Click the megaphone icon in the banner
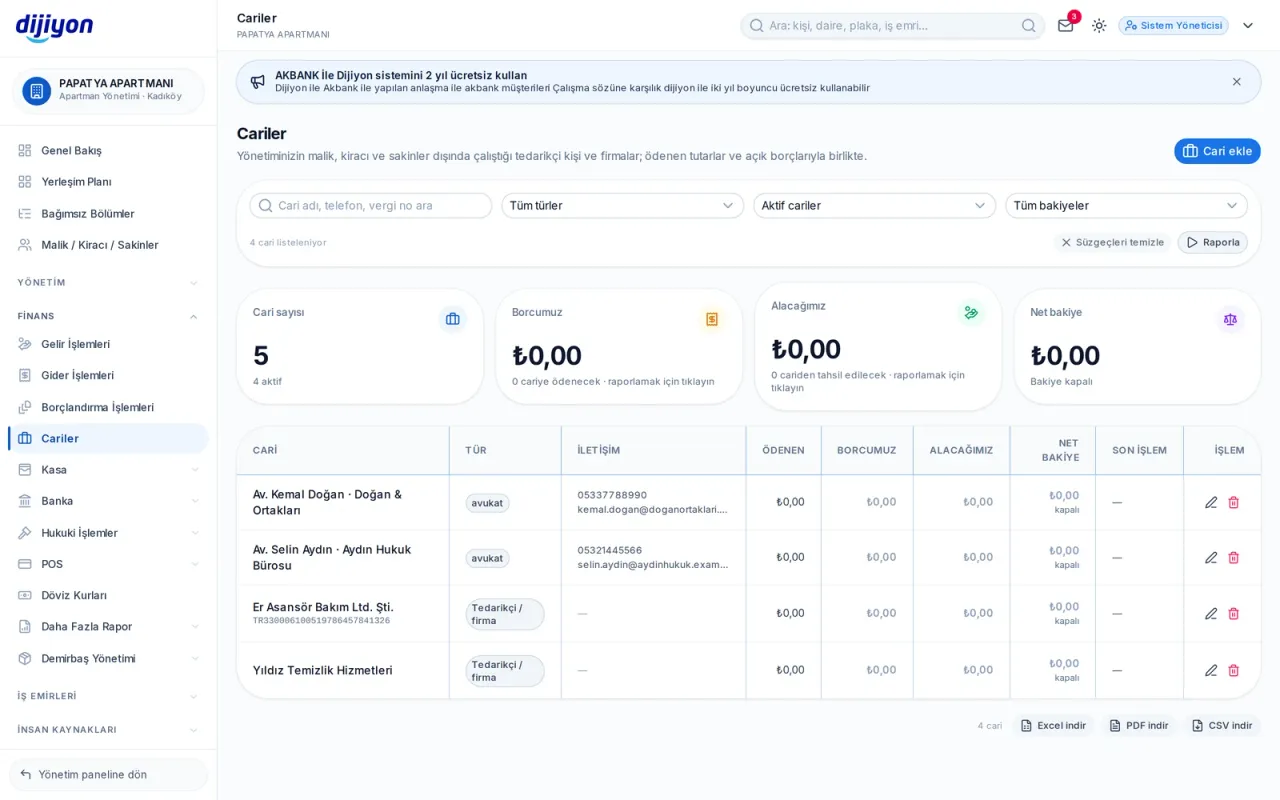This screenshot has height=800, width=1280. click(258, 82)
